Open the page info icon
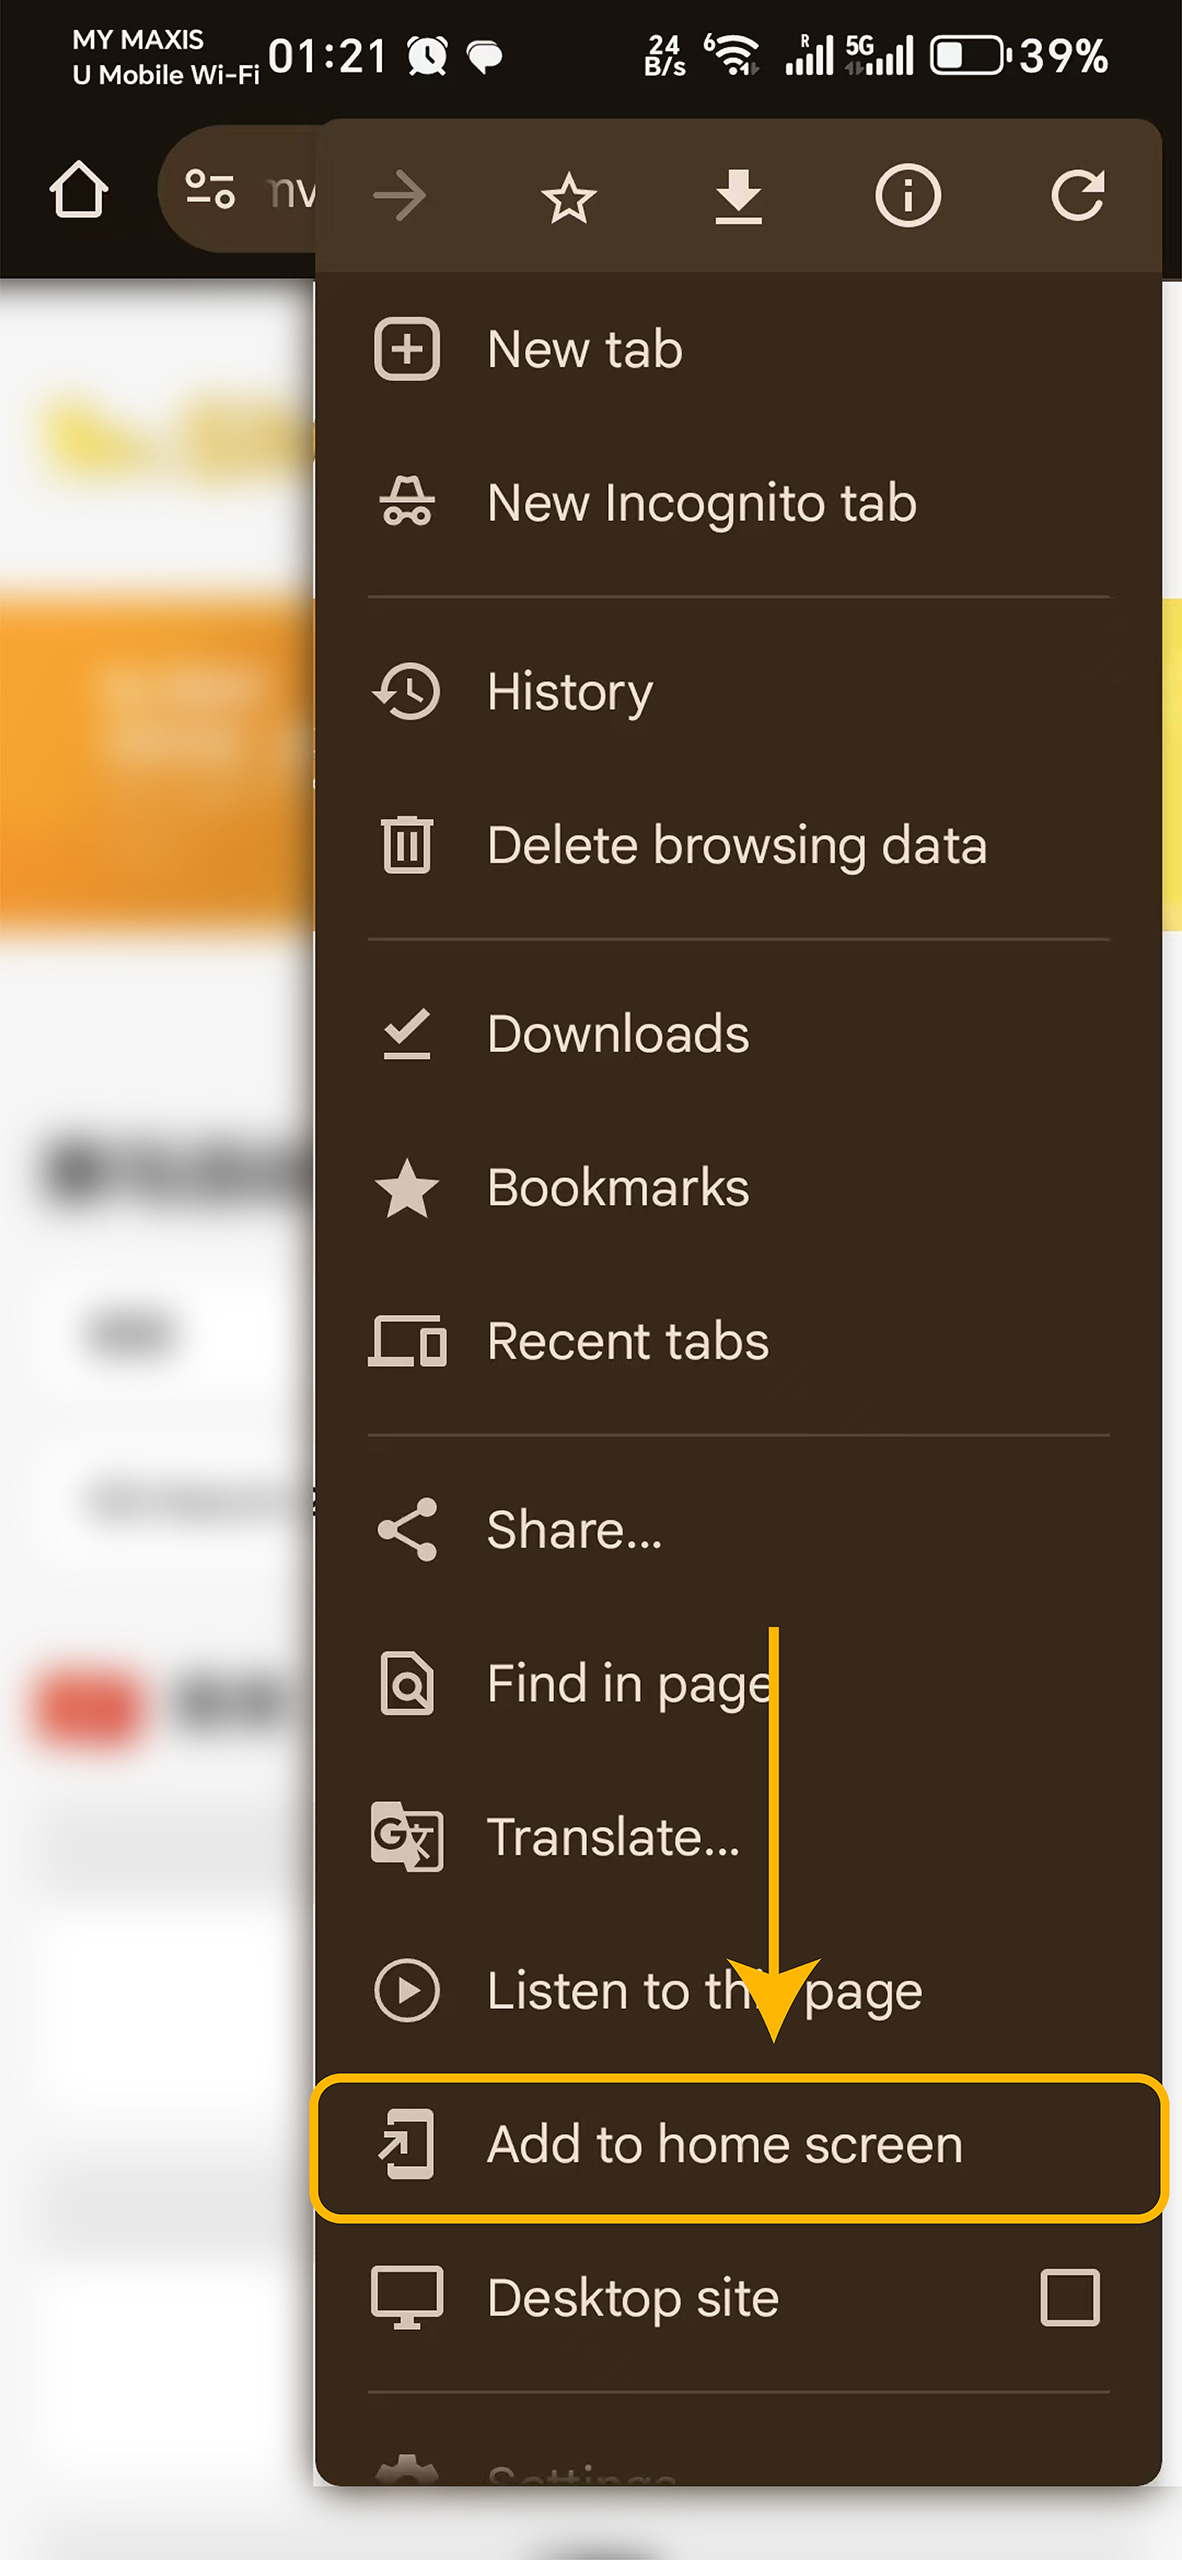Screen dimensions: 1182x2560 point(907,196)
